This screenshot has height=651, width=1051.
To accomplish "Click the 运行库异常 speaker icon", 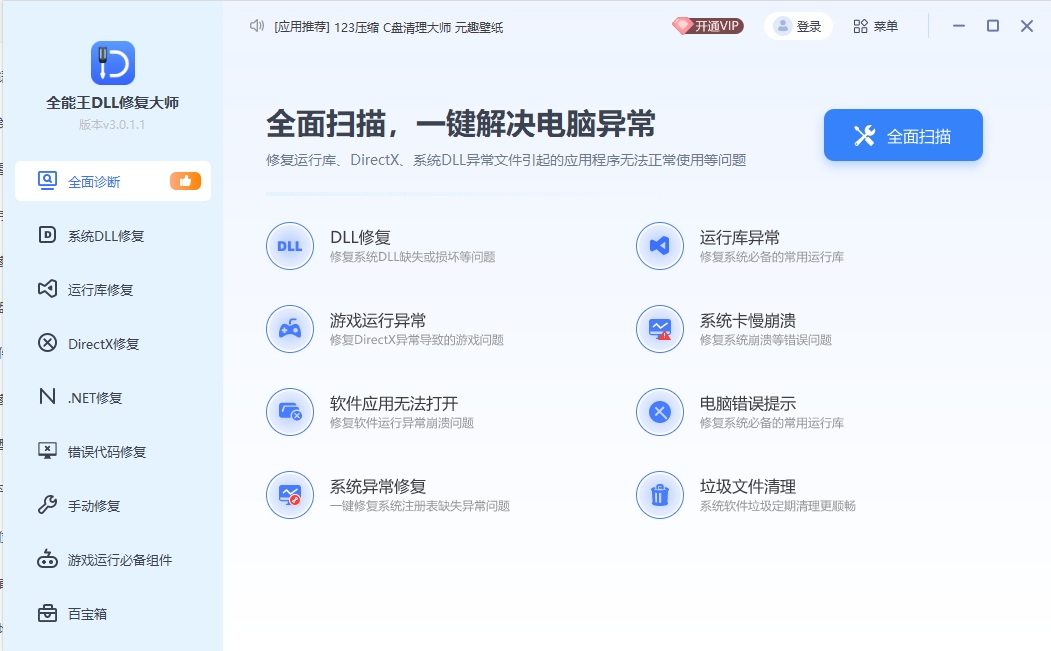I will click(x=660, y=246).
